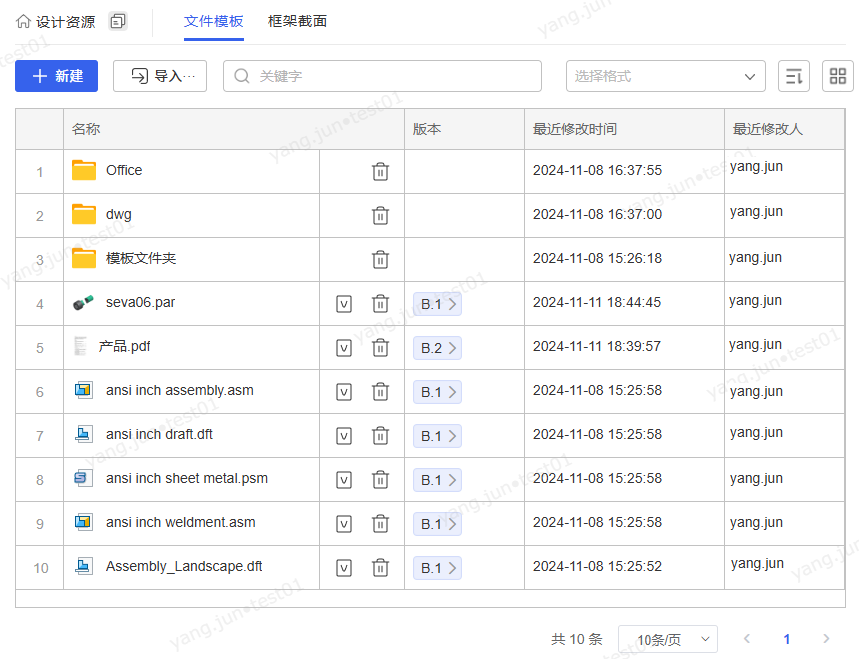This screenshot has width=859, height=659.
Task: Click timestamp 2024-11-11 18:44:45
Action: tap(597, 302)
